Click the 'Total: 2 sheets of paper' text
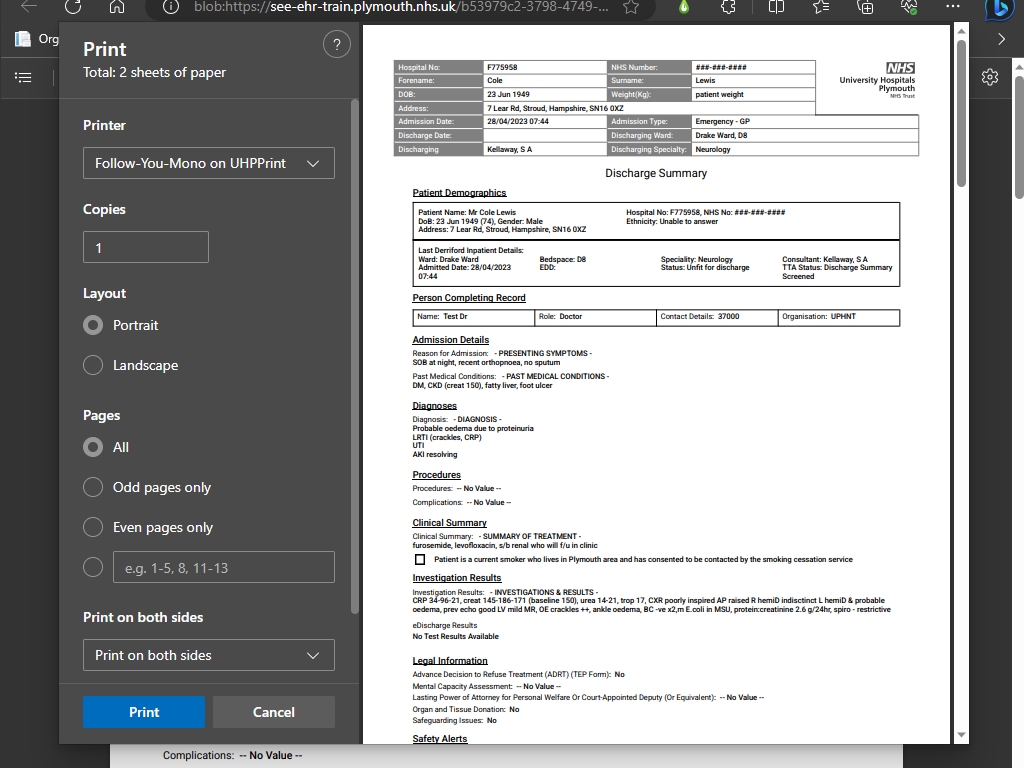 [154, 72]
